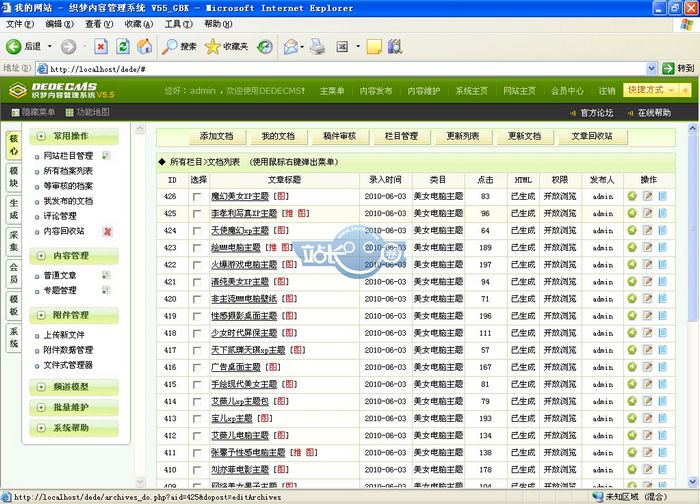Click the IE History toolbar icon

(265, 46)
